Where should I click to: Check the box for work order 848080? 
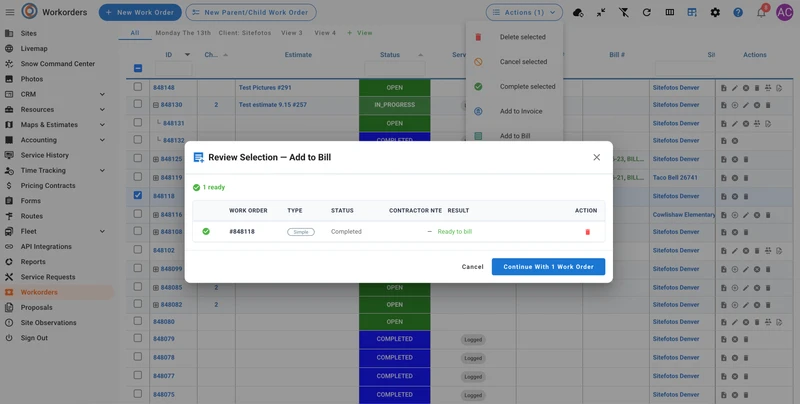coord(138,321)
